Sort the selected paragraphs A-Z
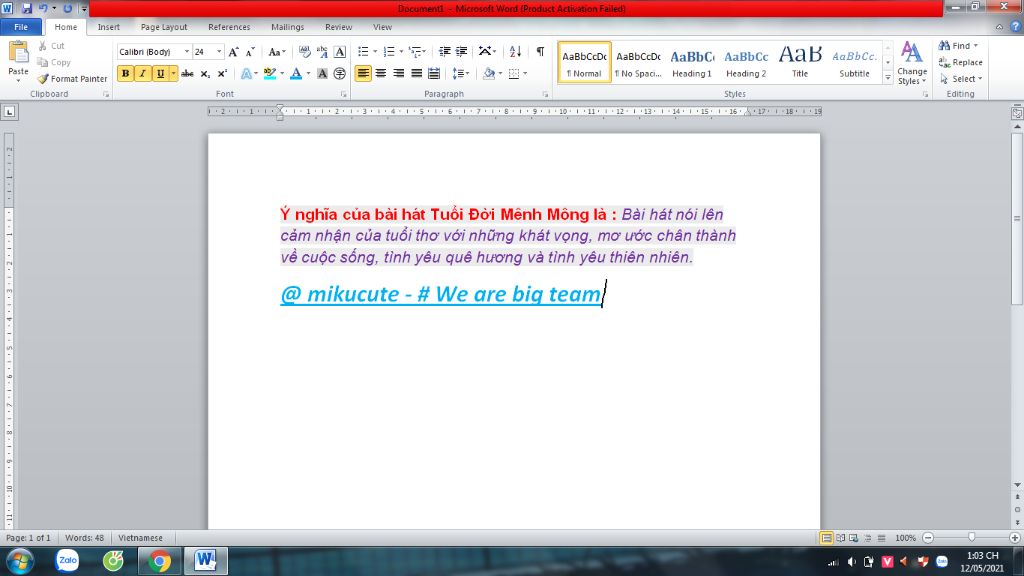Screen dimensions: 1024x576 [515, 52]
